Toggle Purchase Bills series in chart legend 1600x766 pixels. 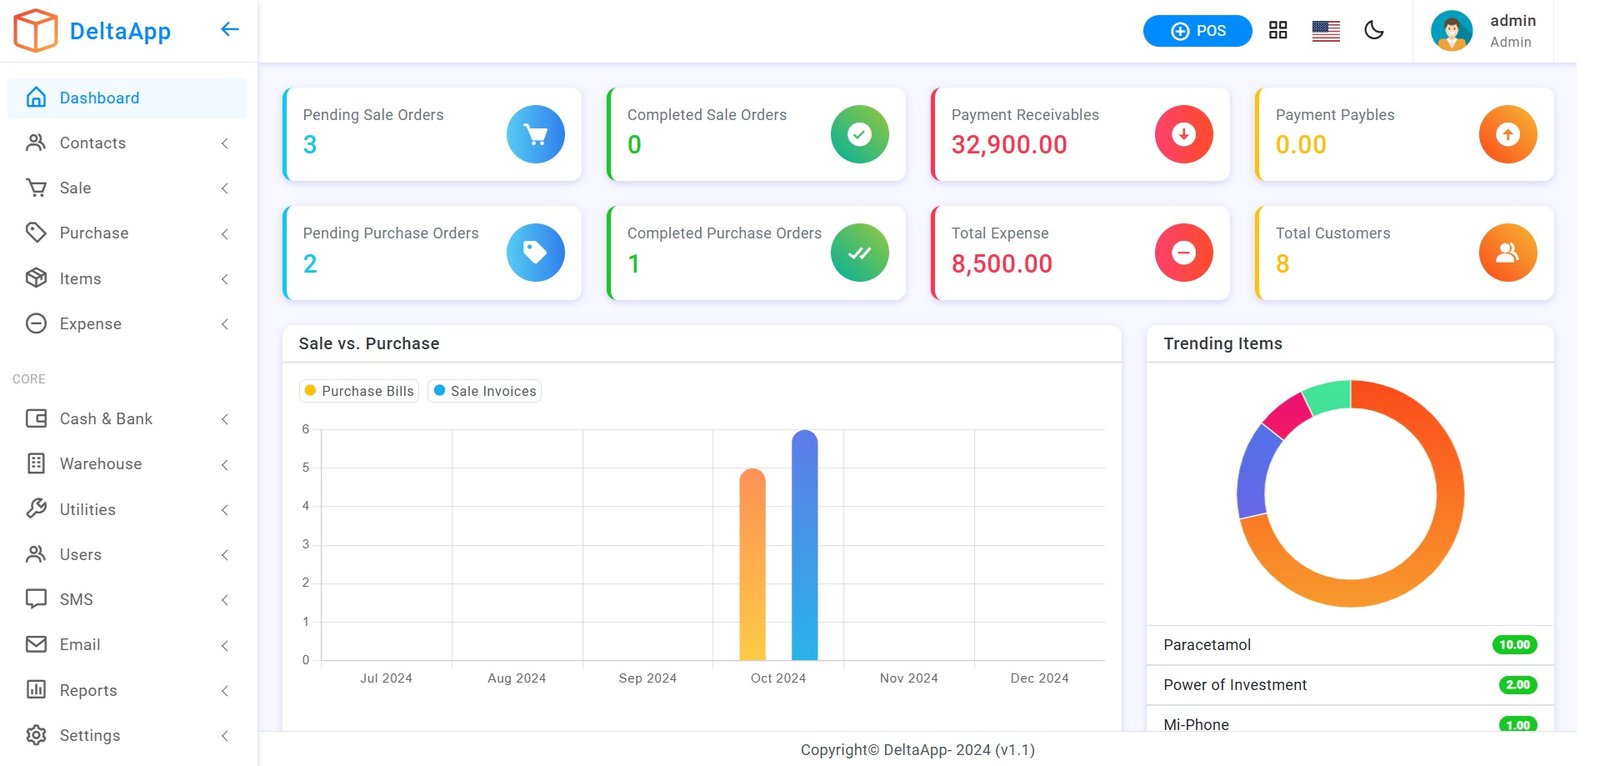point(359,391)
